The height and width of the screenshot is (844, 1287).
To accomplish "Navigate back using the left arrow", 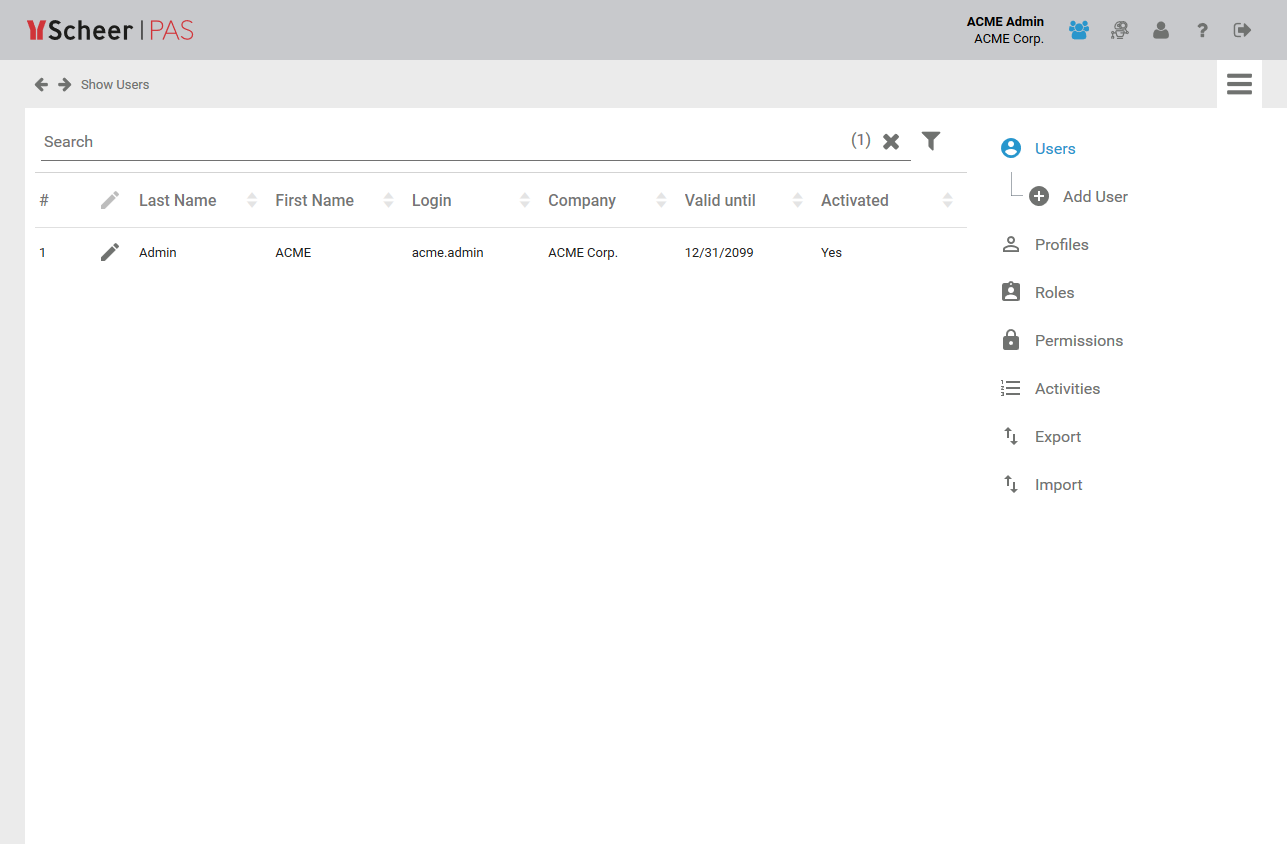I will [41, 84].
